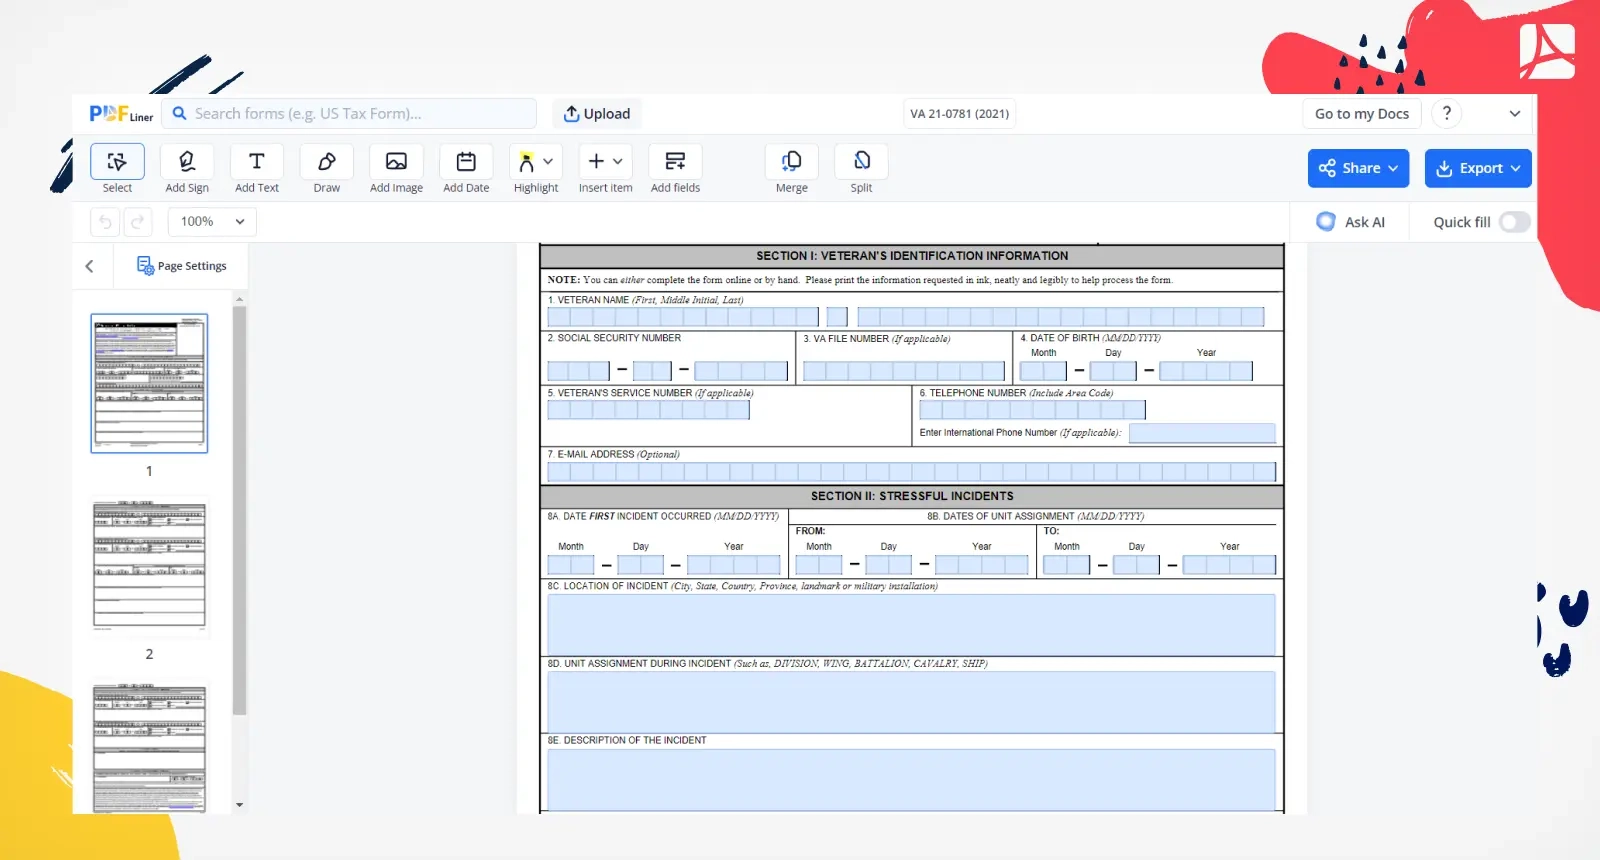Open Ask AI assistant

point(1351,222)
